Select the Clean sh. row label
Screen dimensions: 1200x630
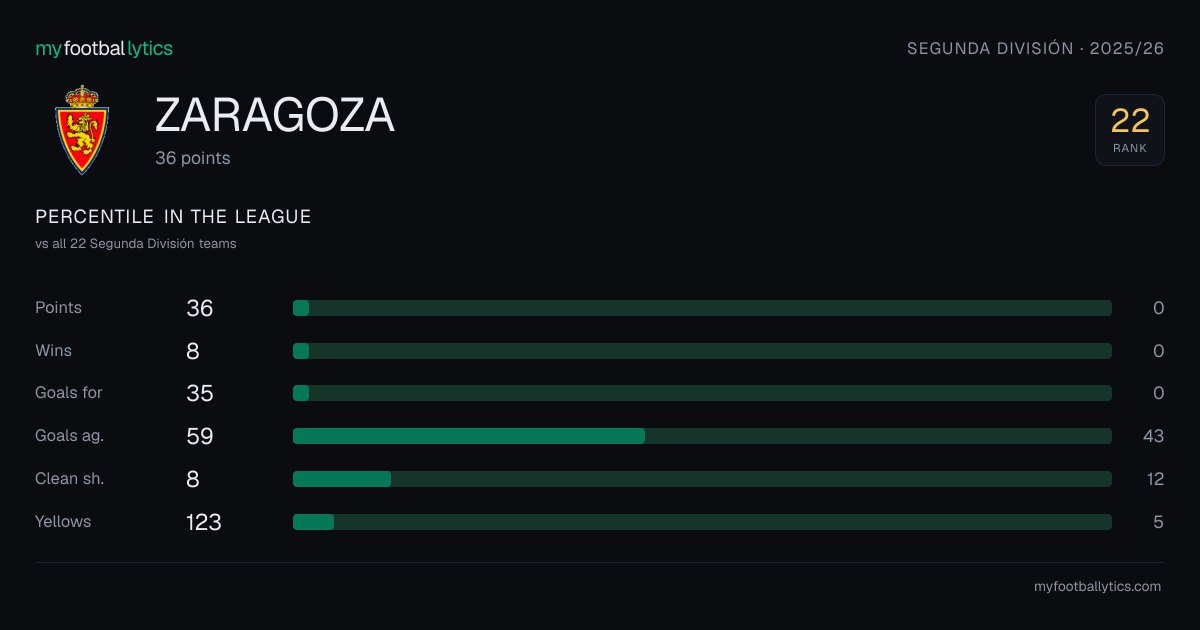(x=70, y=479)
